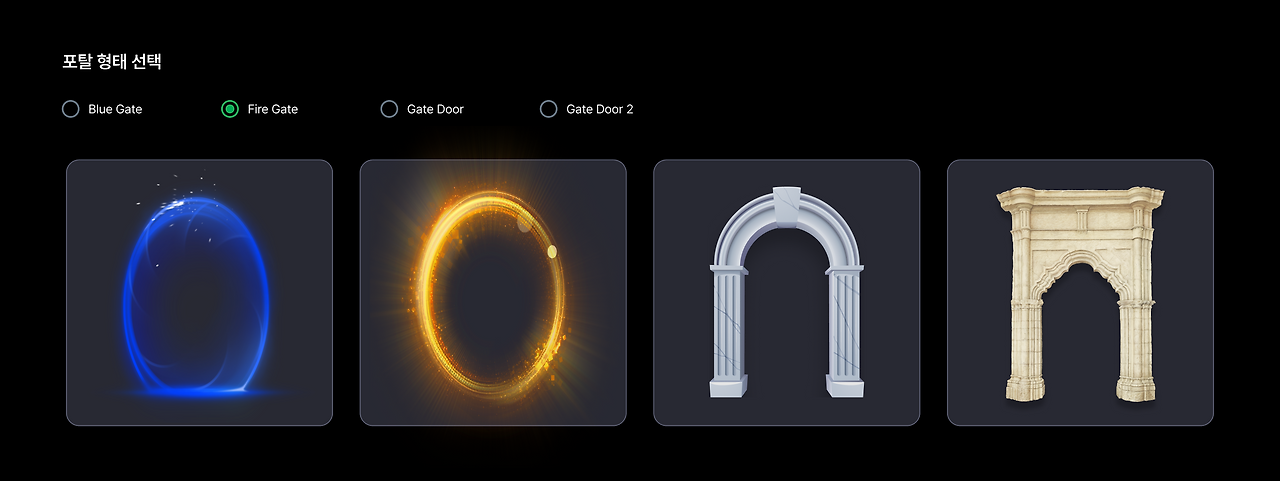This screenshot has height=481, width=1280.
Task: Select the Blue Gate radio button
Action: [71, 109]
